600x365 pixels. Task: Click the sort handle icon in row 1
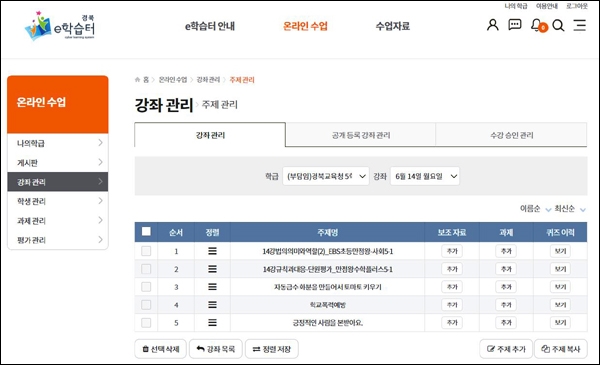coord(212,251)
